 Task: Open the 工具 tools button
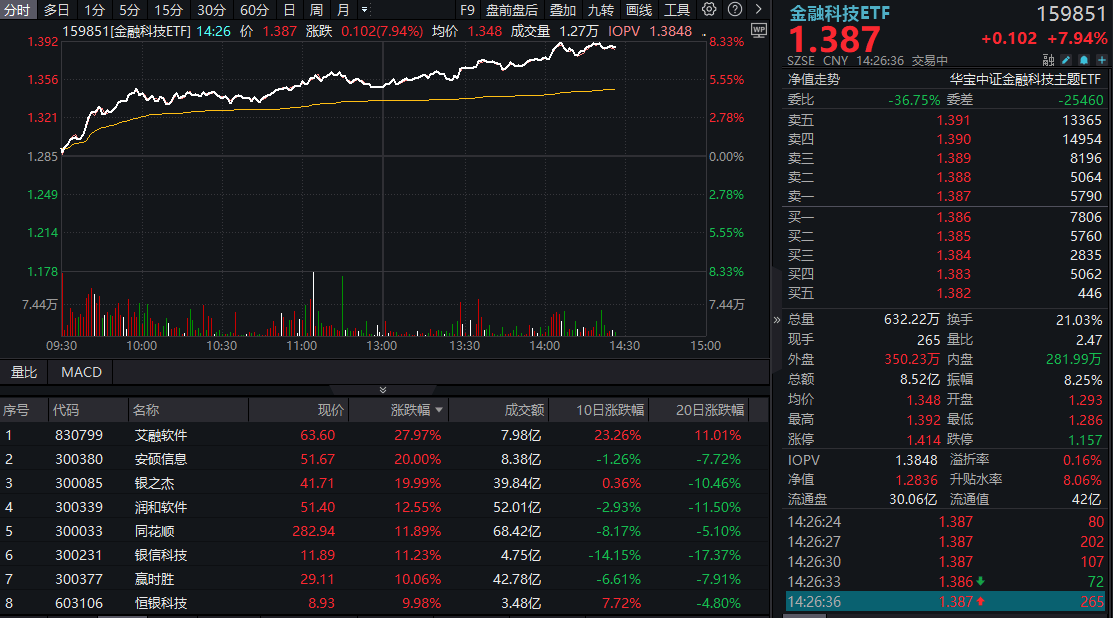click(x=677, y=10)
